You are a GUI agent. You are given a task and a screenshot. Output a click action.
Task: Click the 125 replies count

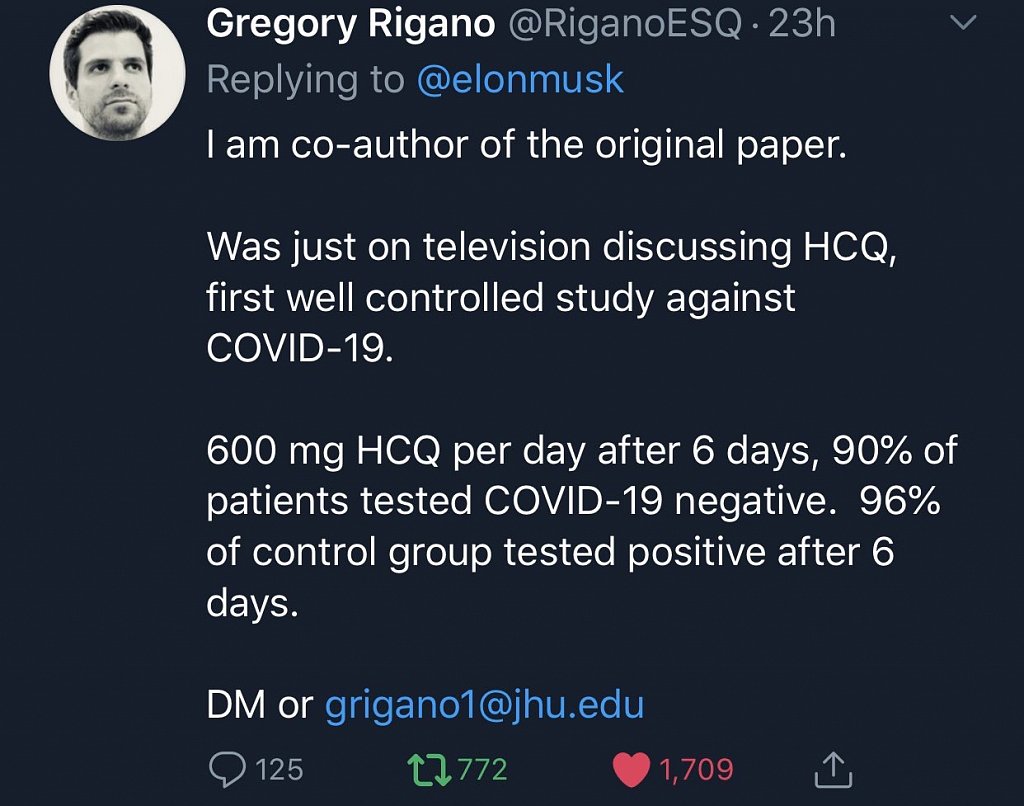point(280,769)
